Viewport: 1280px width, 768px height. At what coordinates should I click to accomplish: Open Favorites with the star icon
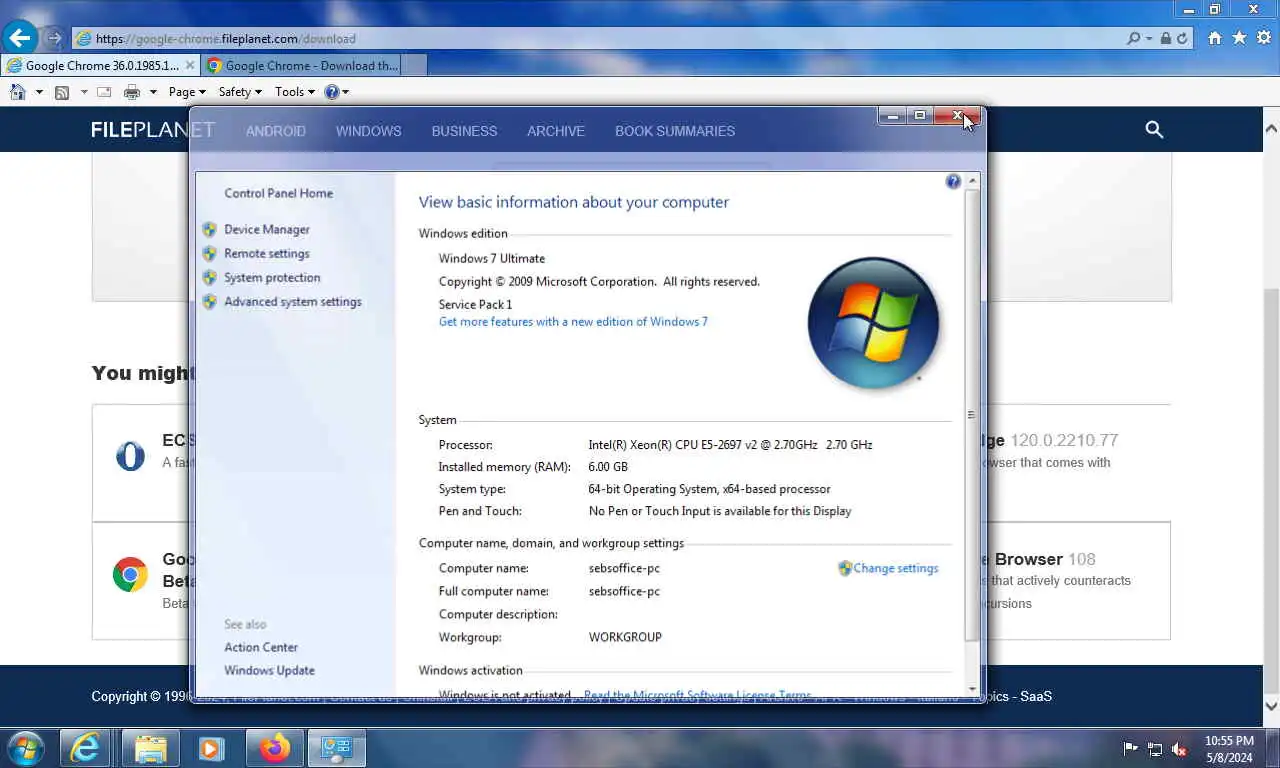pyautogui.click(x=1239, y=38)
